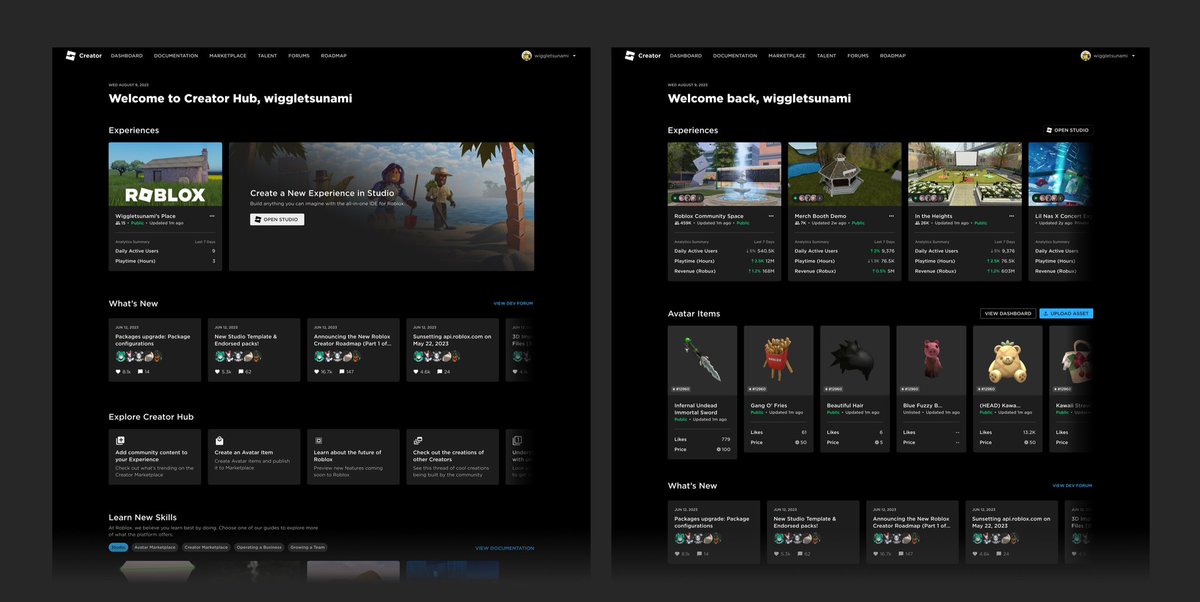Screen dimensions: 1200x602
Task: Click 'Revenue (Robux)' row on Roblox Community Space
Action: [x=725, y=271]
